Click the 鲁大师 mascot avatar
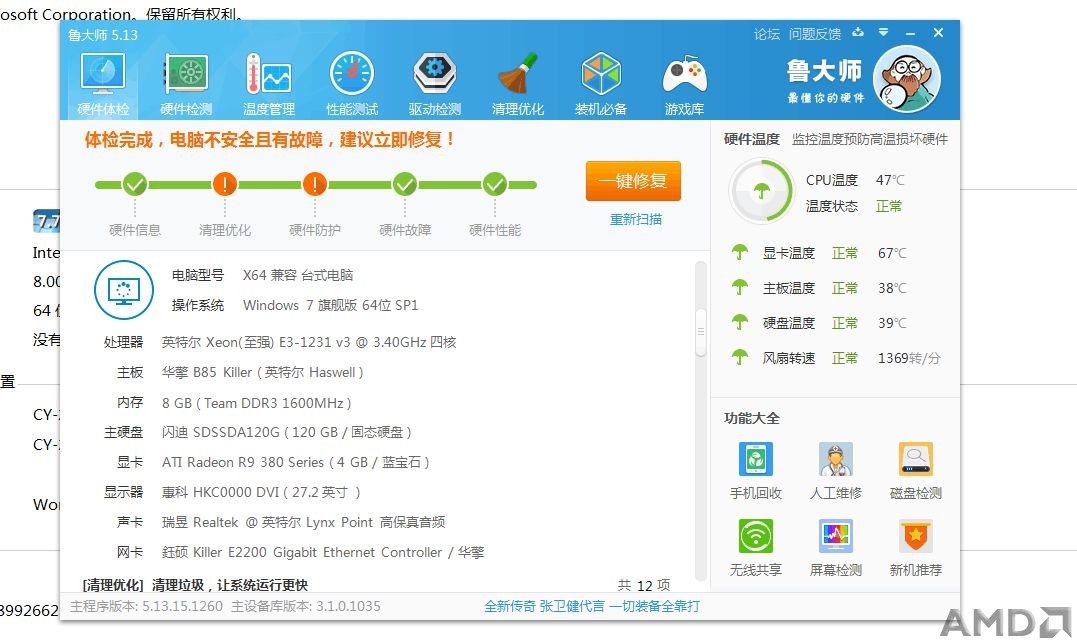Image resolution: width=1077 pixels, height=643 pixels. click(x=907, y=78)
